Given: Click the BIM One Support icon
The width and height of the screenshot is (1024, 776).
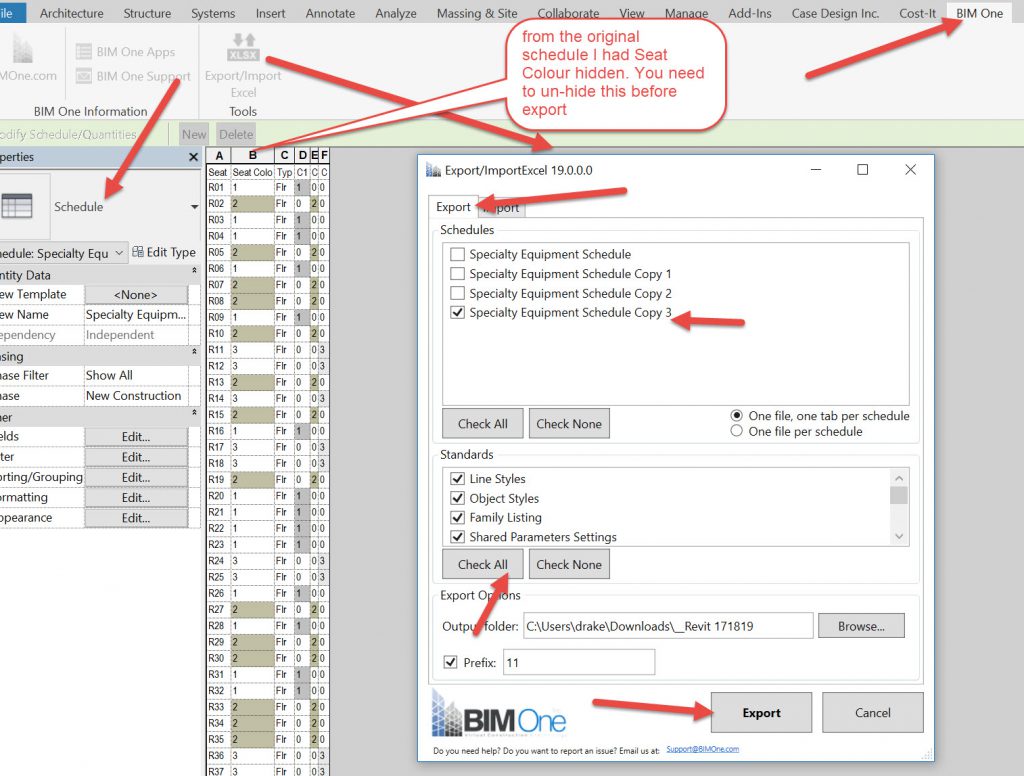Looking at the screenshot, I should [84, 76].
